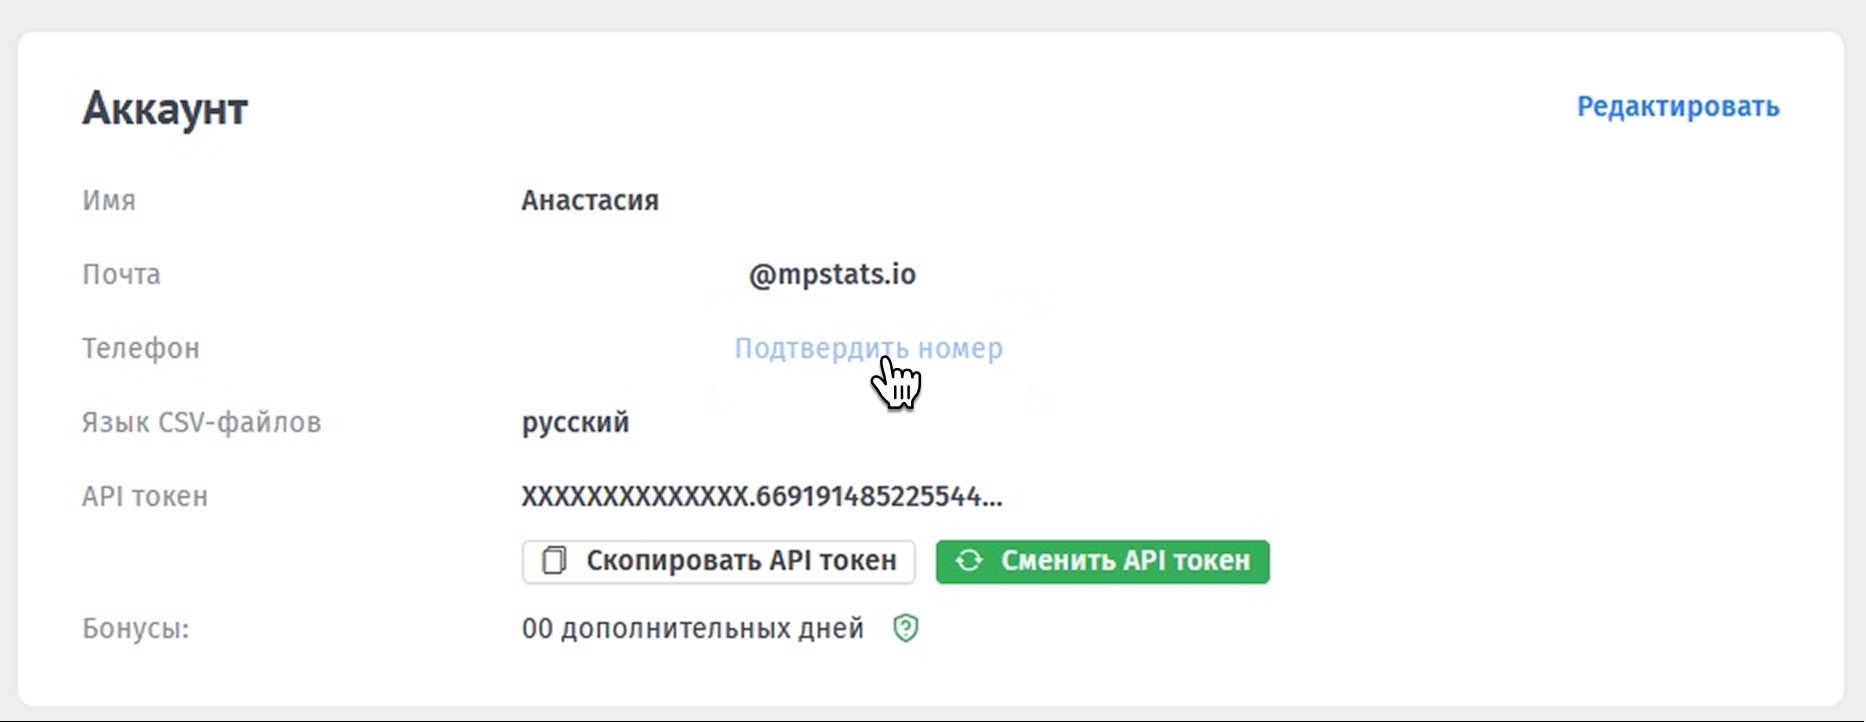Open the Редактировать link
This screenshot has height=722, width=1866.
point(1677,107)
